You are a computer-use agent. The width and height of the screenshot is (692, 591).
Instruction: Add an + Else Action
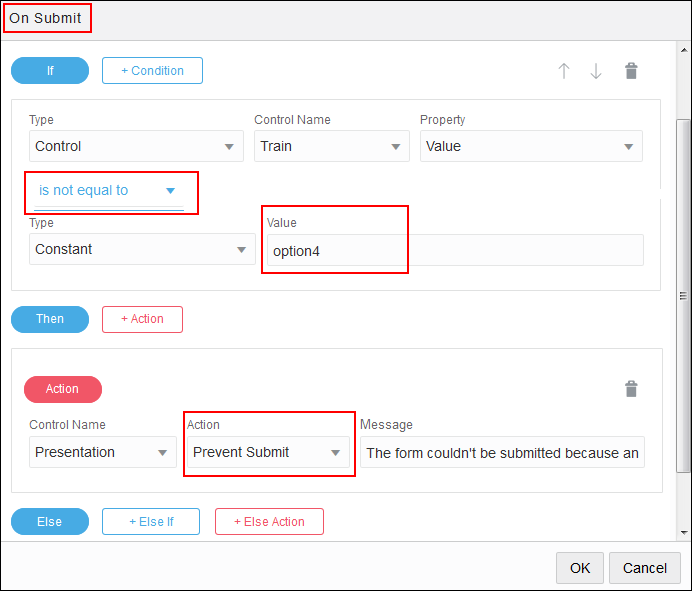pos(269,522)
